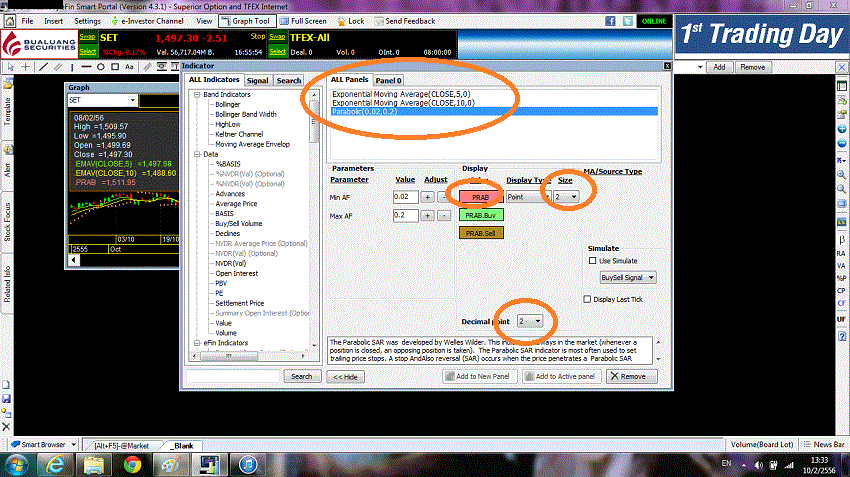This screenshot has height=477, width=850.
Task: Click the RA icon on right toolbar
Action: point(841,253)
